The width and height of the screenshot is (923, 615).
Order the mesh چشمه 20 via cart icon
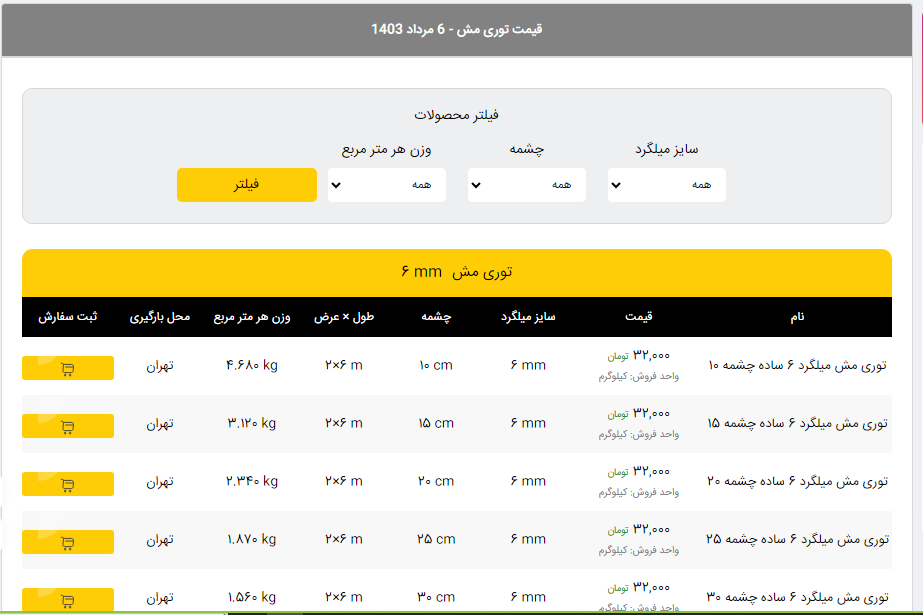click(68, 484)
